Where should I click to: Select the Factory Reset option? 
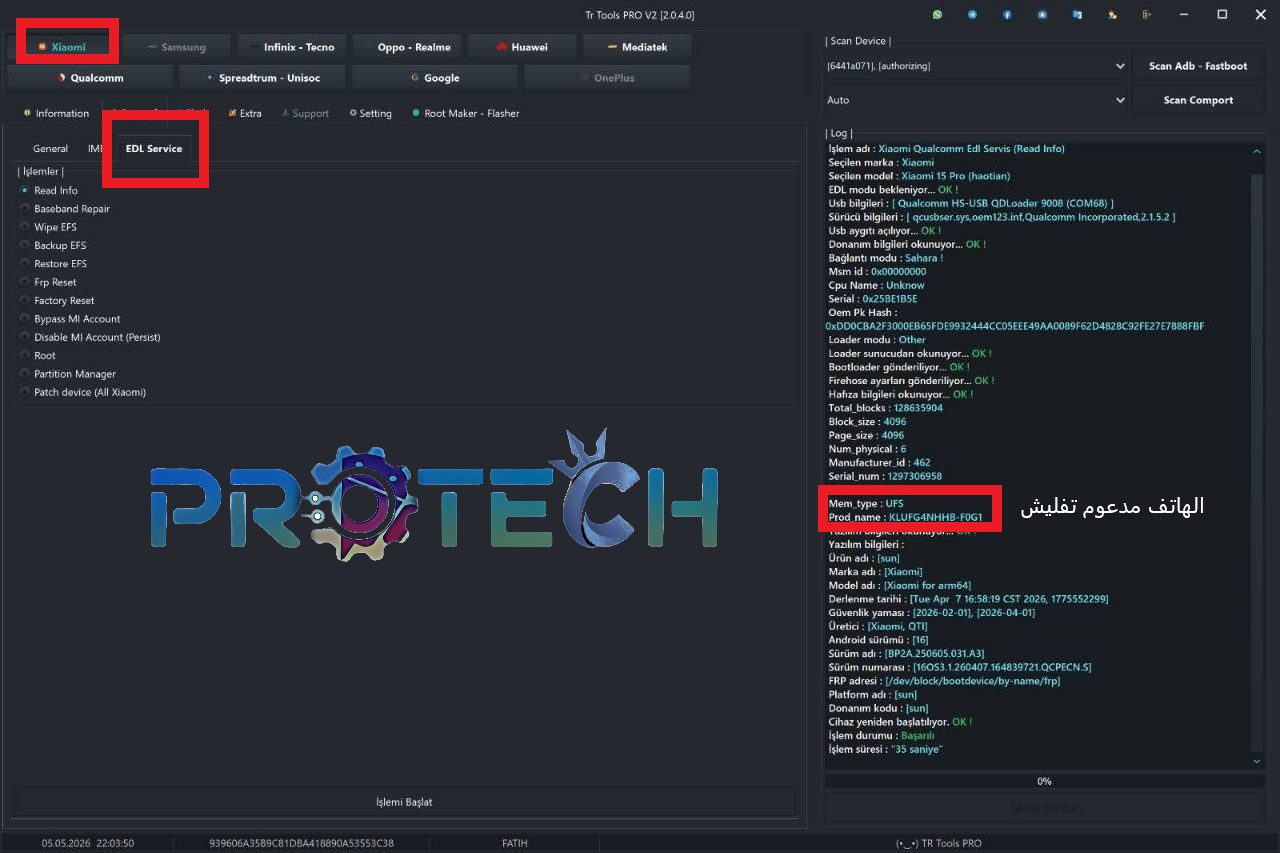57,300
